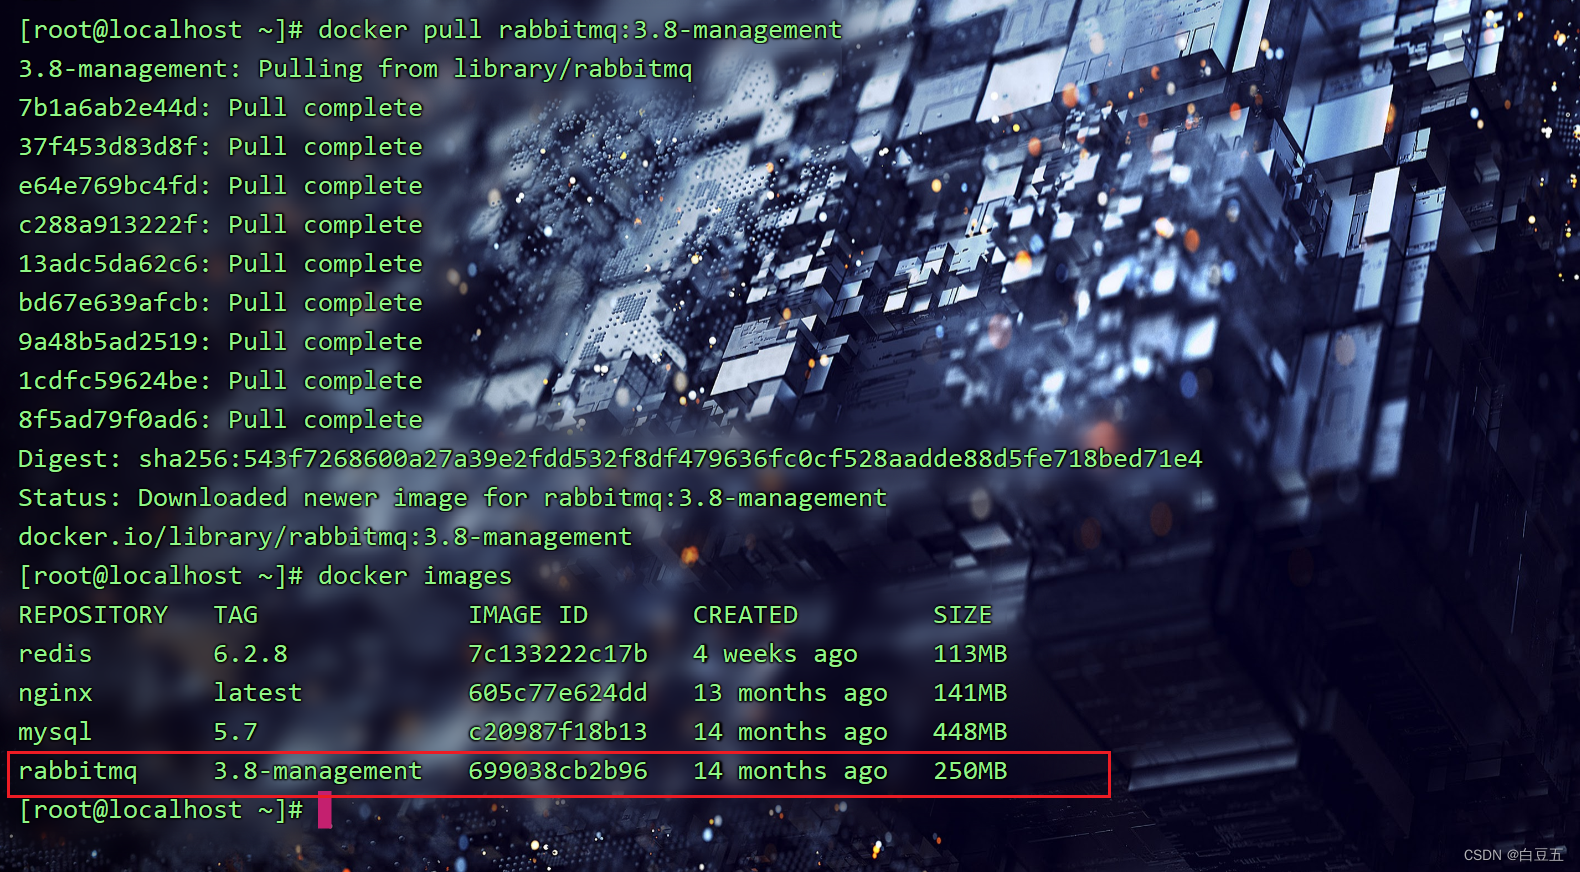Click image ID 7c133222c17b

[x=558, y=654]
